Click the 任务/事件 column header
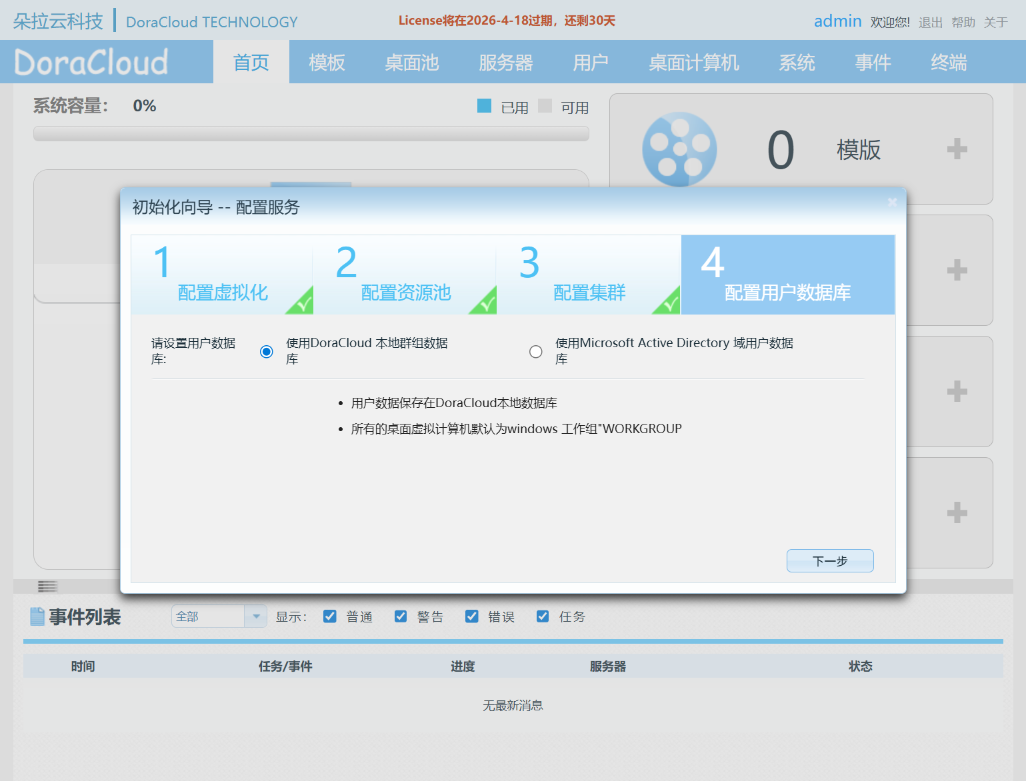The height and width of the screenshot is (781, 1026). [285, 666]
